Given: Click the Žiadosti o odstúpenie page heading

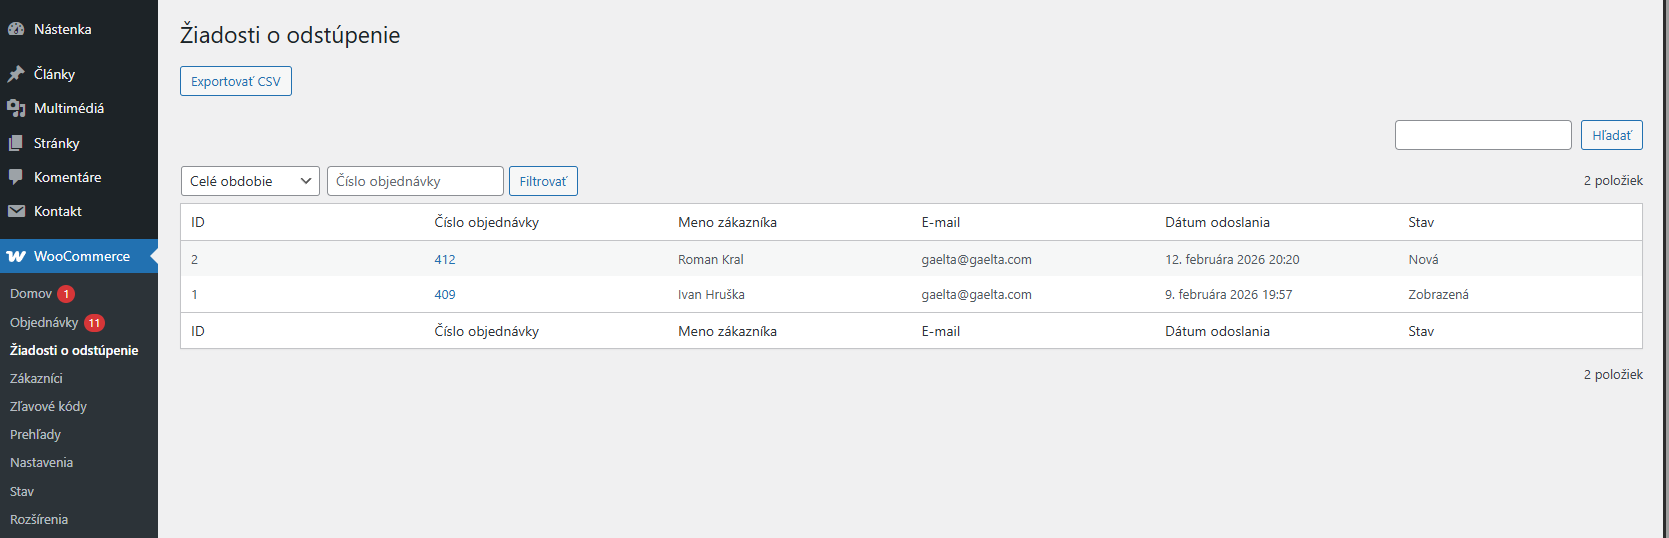Looking at the screenshot, I should click(x=290, y=35).
